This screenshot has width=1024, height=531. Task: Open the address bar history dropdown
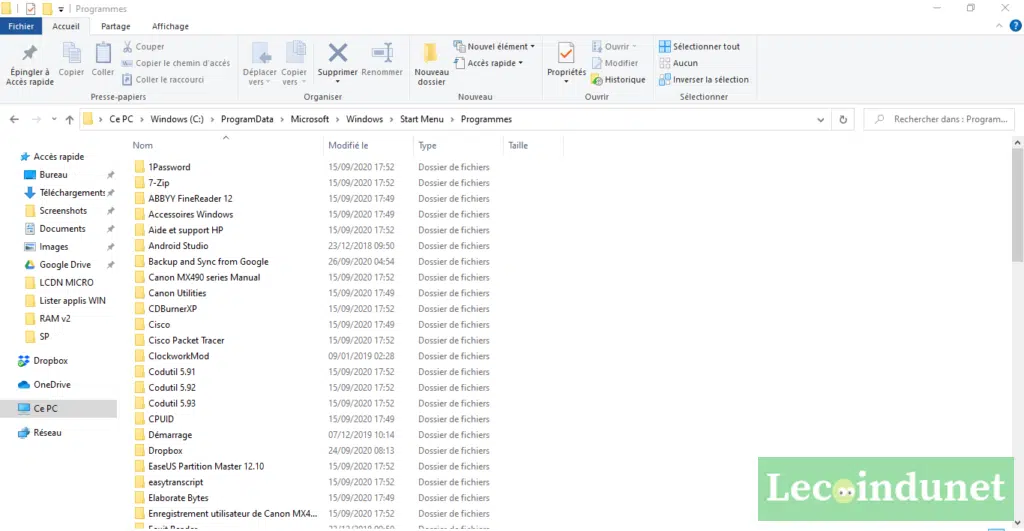point(820,120)
